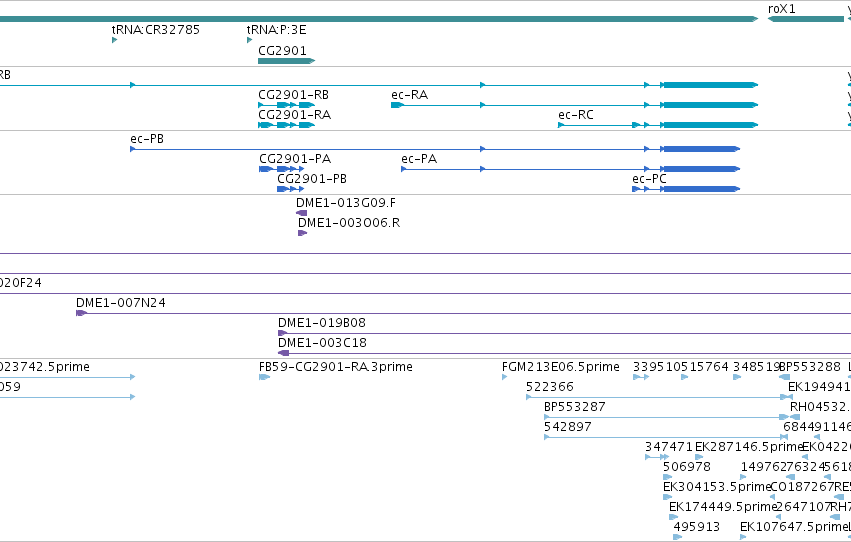Select the DME1-007N24 clone start arrow
This screenshot has height=542, width=851.
click(81, 313)
